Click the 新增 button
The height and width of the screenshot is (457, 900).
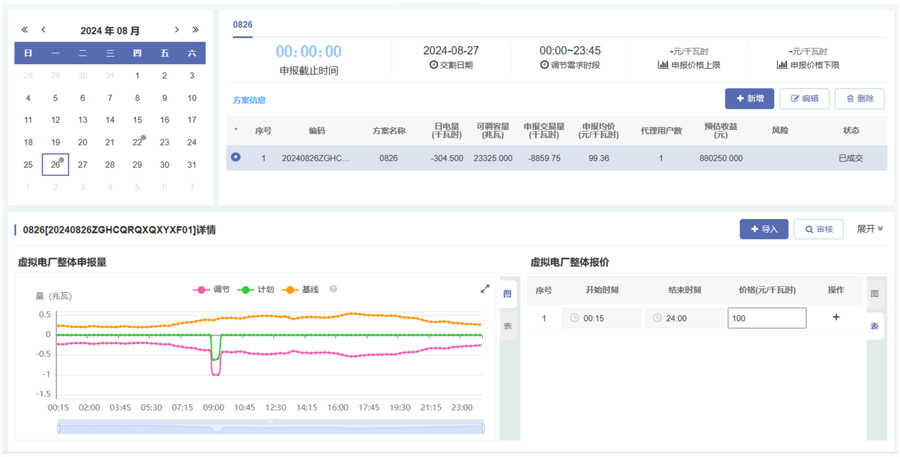749,98
